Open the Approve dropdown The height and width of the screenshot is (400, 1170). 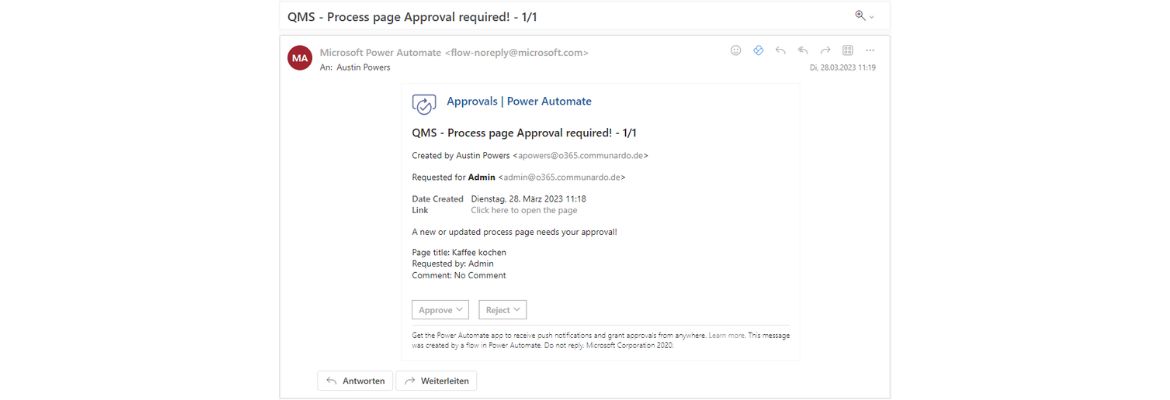tap(440, 310)
